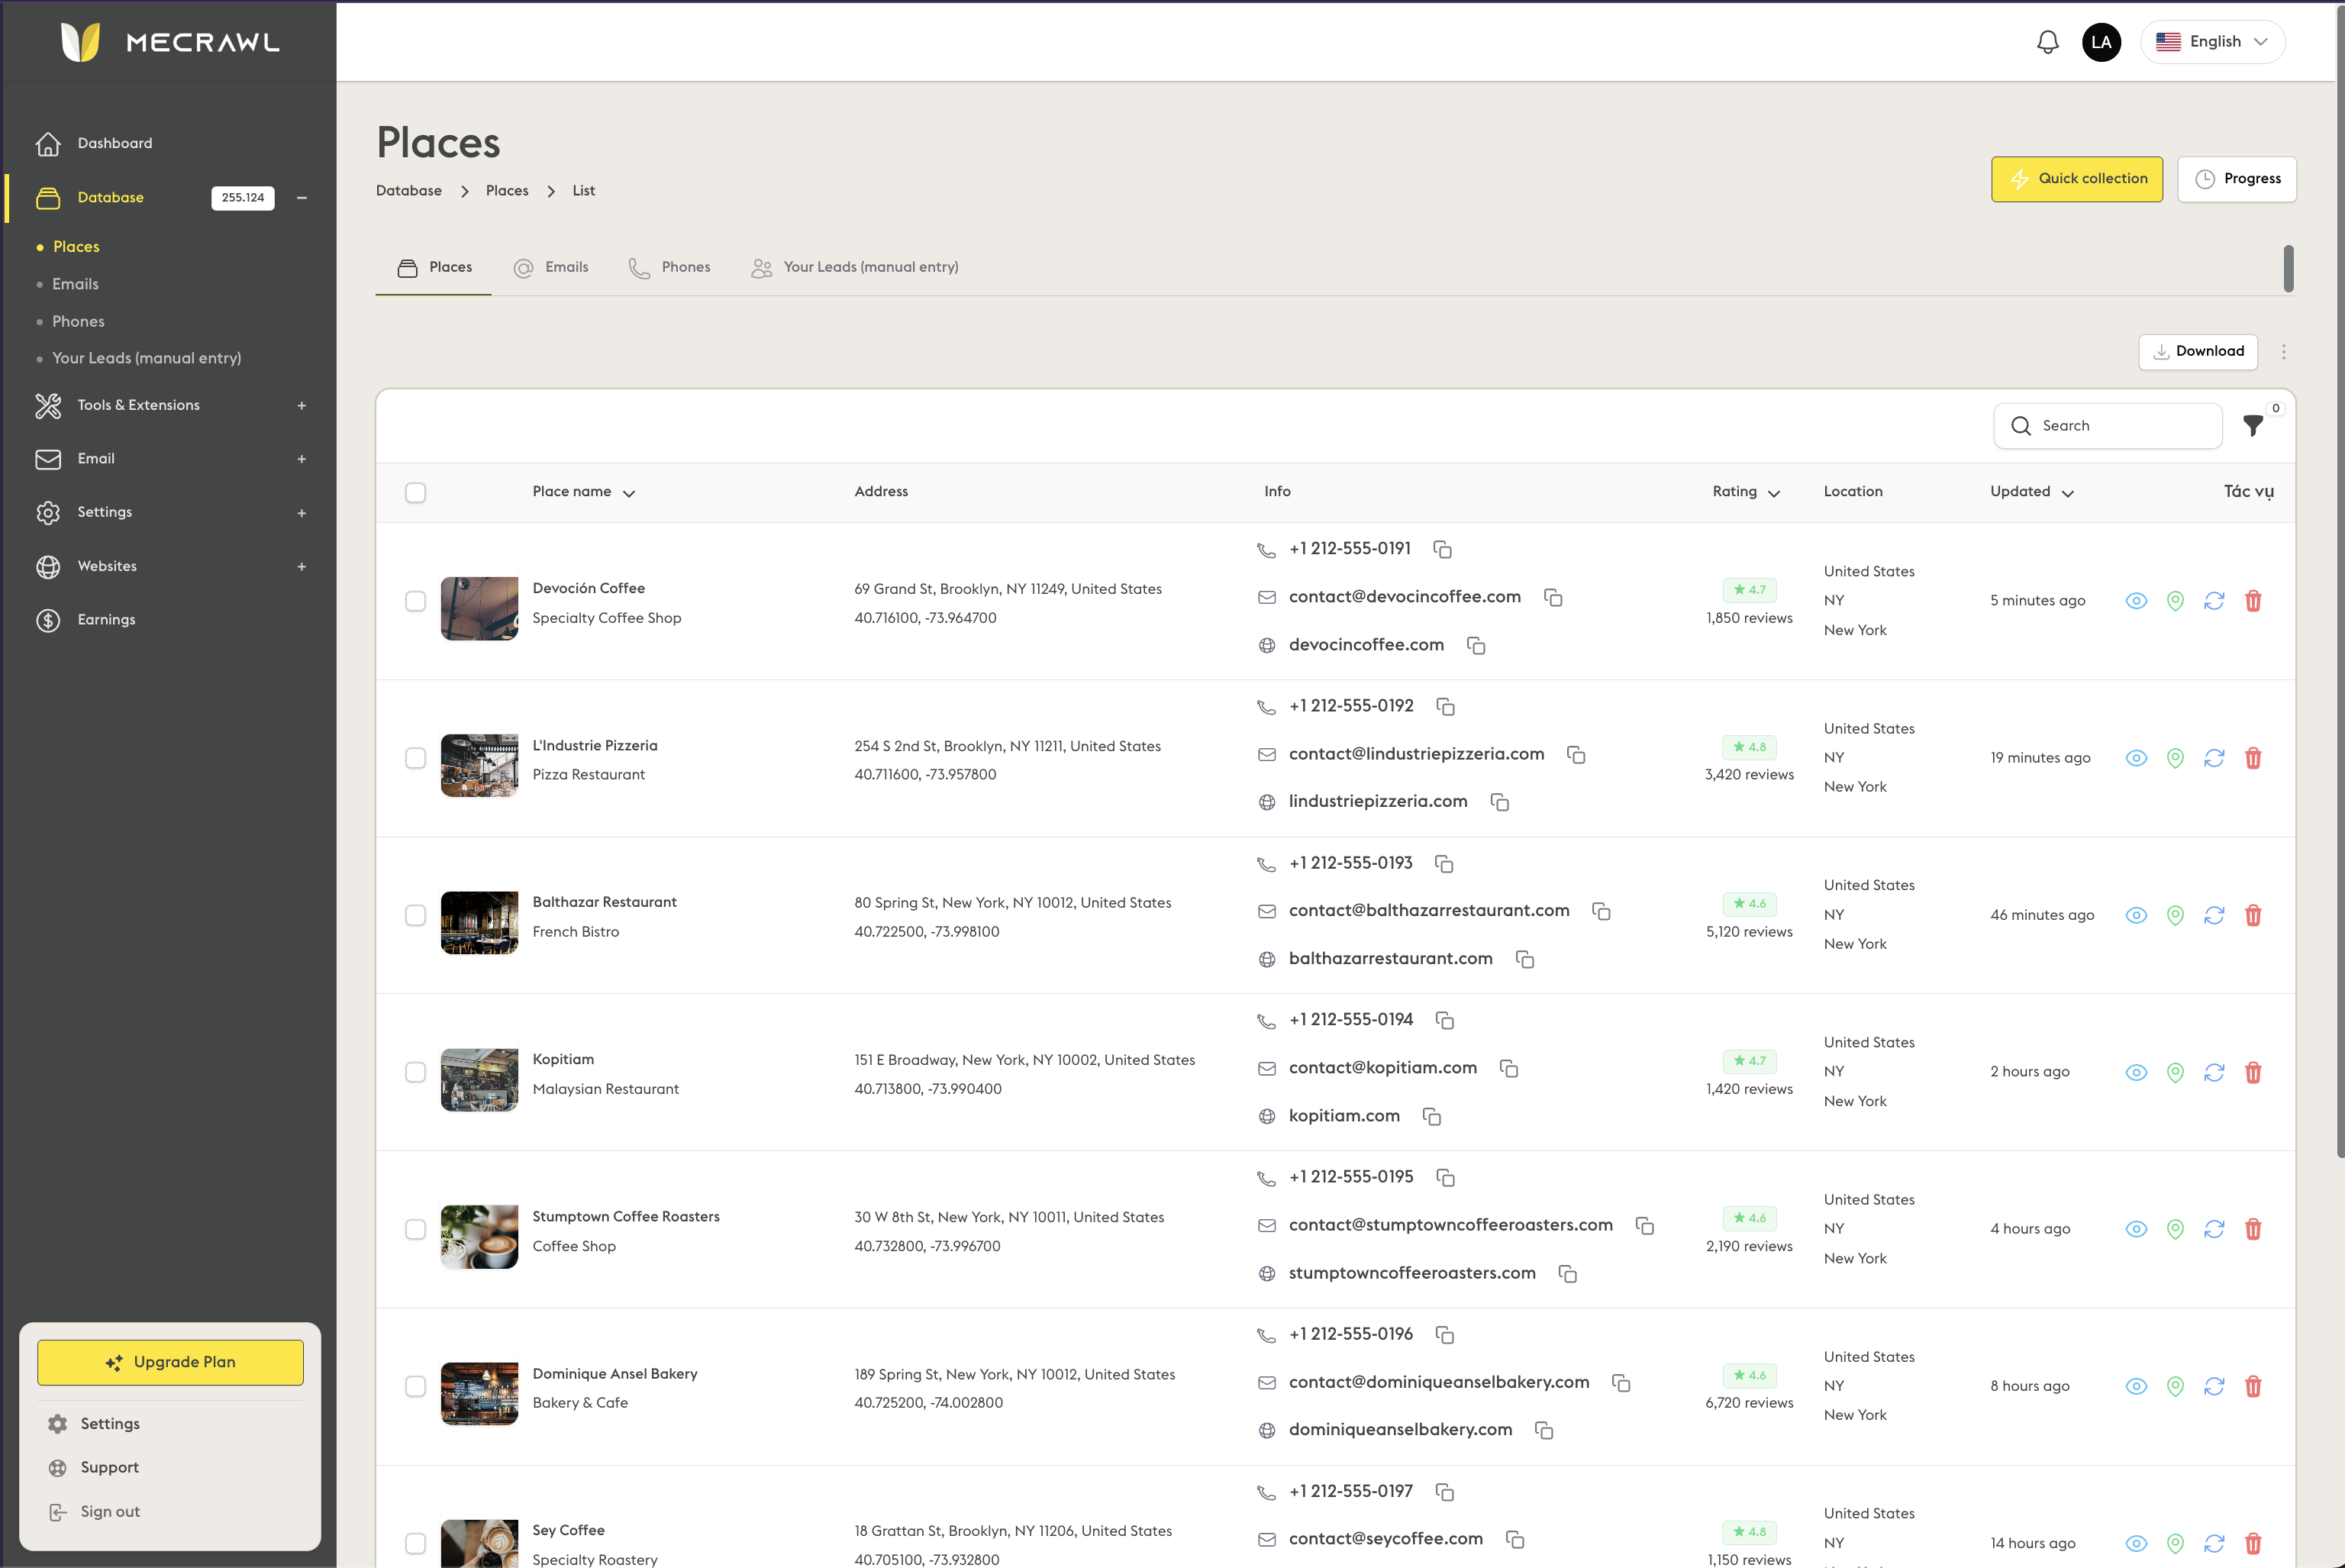The height and width of the screenshot is (1568, 2345).
Task: Copy website devocincoffee.com
Action: (x=1476, y=645)
